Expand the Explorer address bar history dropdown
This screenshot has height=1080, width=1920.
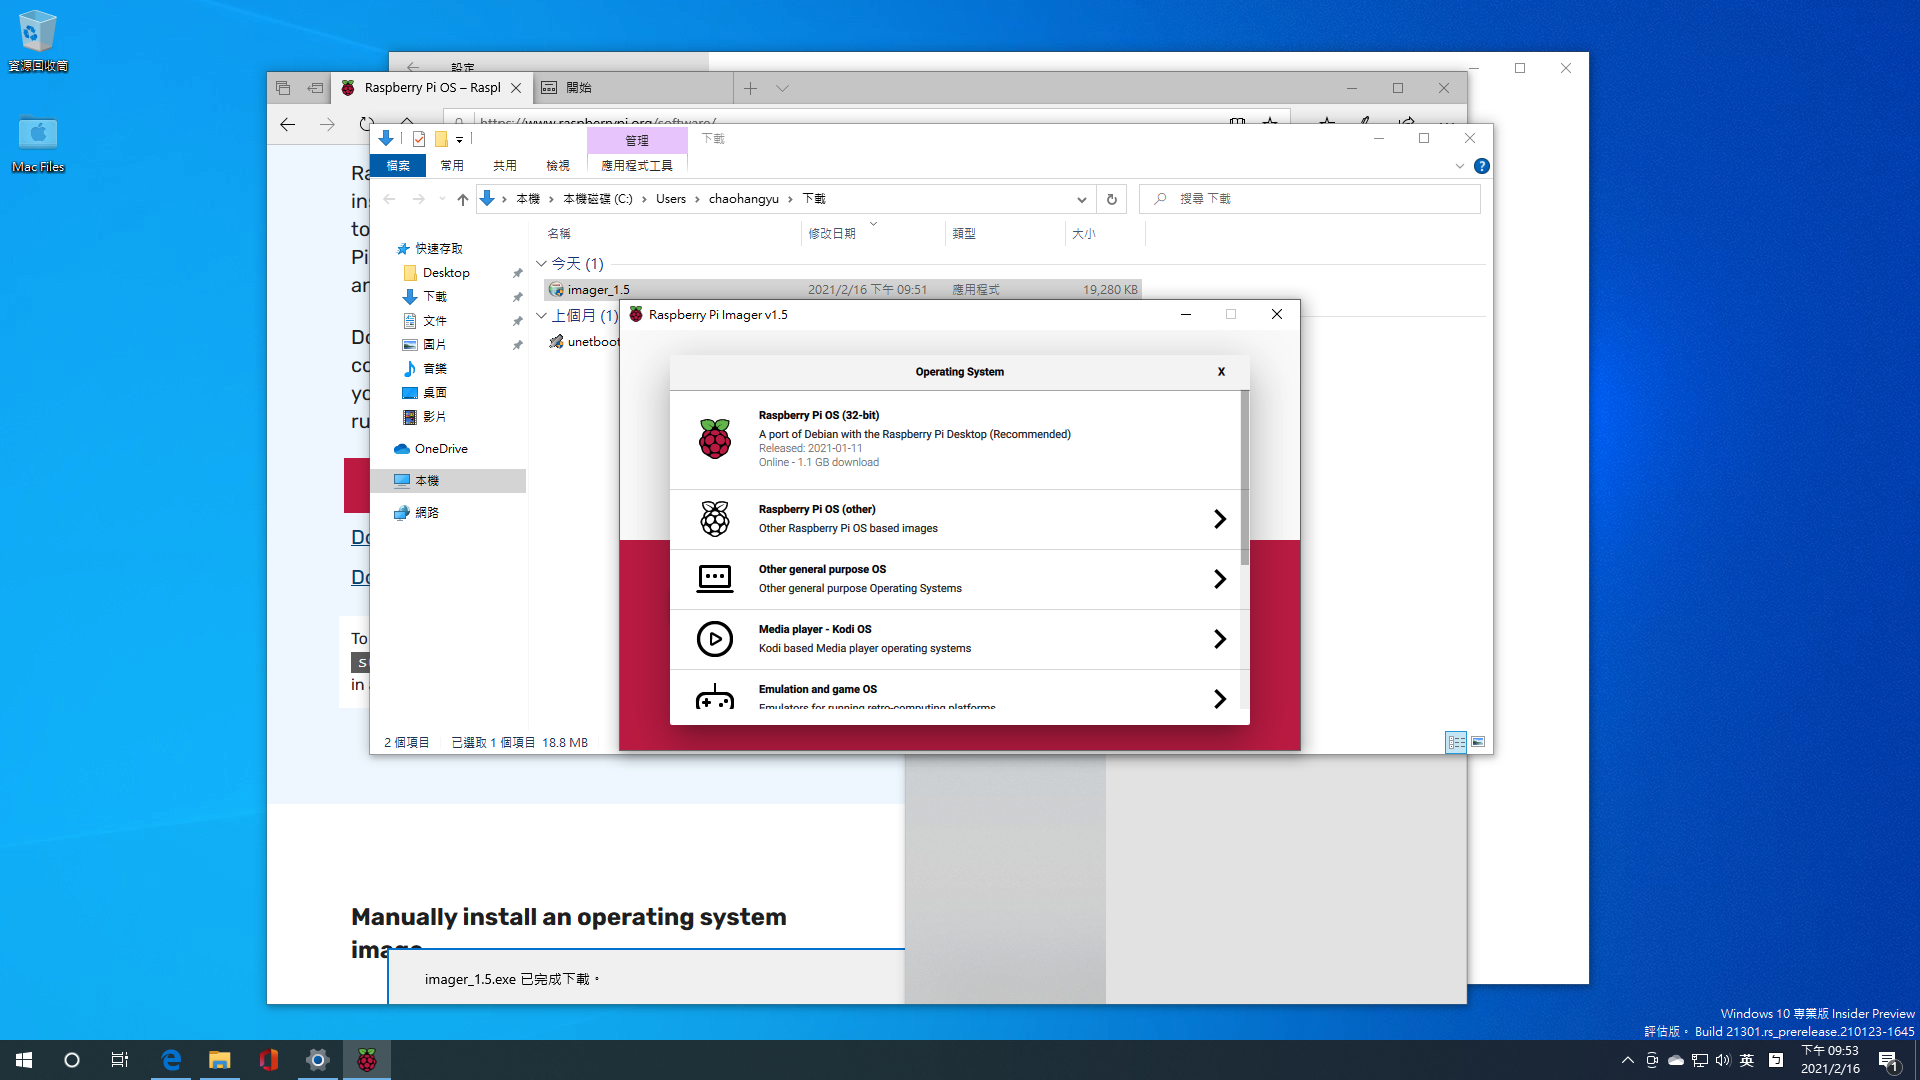1081,199
